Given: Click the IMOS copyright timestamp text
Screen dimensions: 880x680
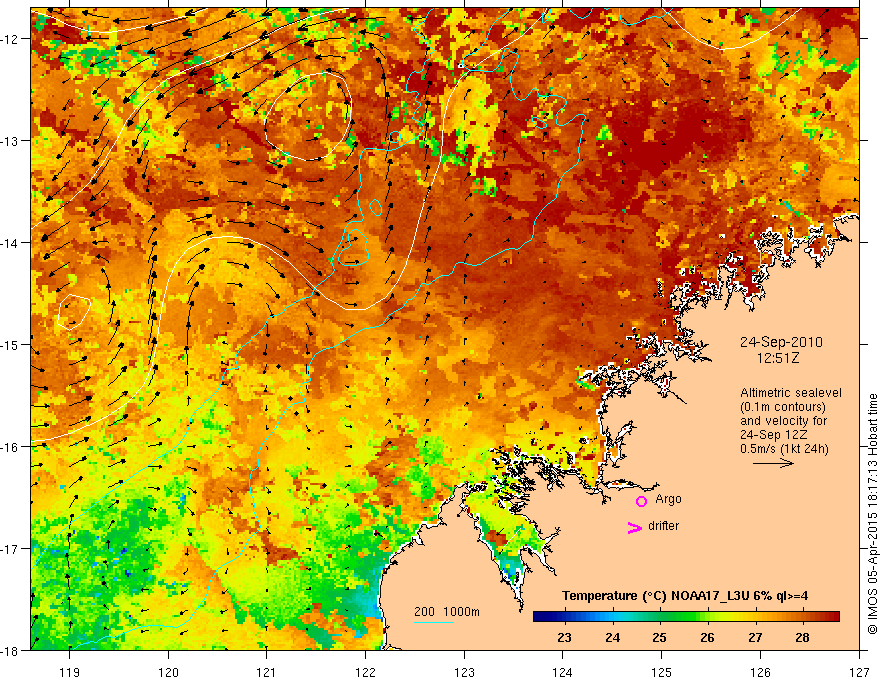Looking at the screenshot, I should (872, 514).
